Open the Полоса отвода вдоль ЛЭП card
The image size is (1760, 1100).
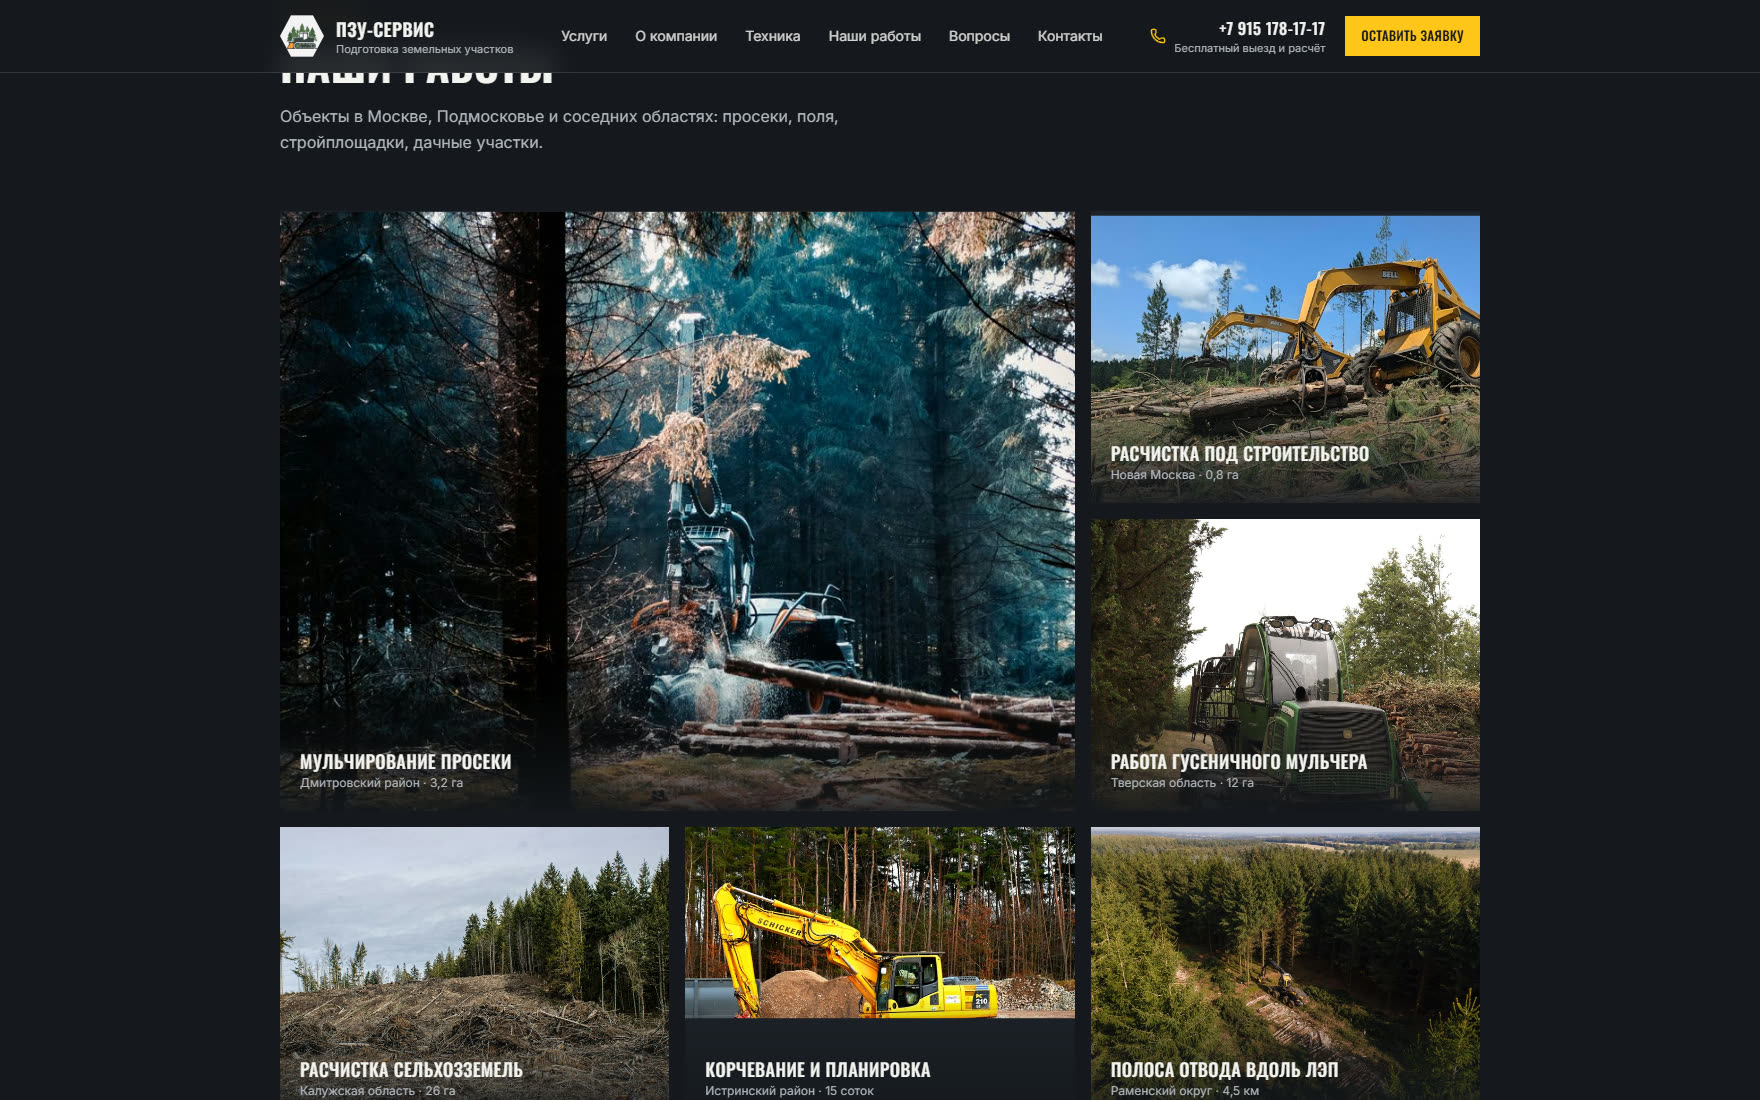pyautogui.click(x=1285, y=963)
